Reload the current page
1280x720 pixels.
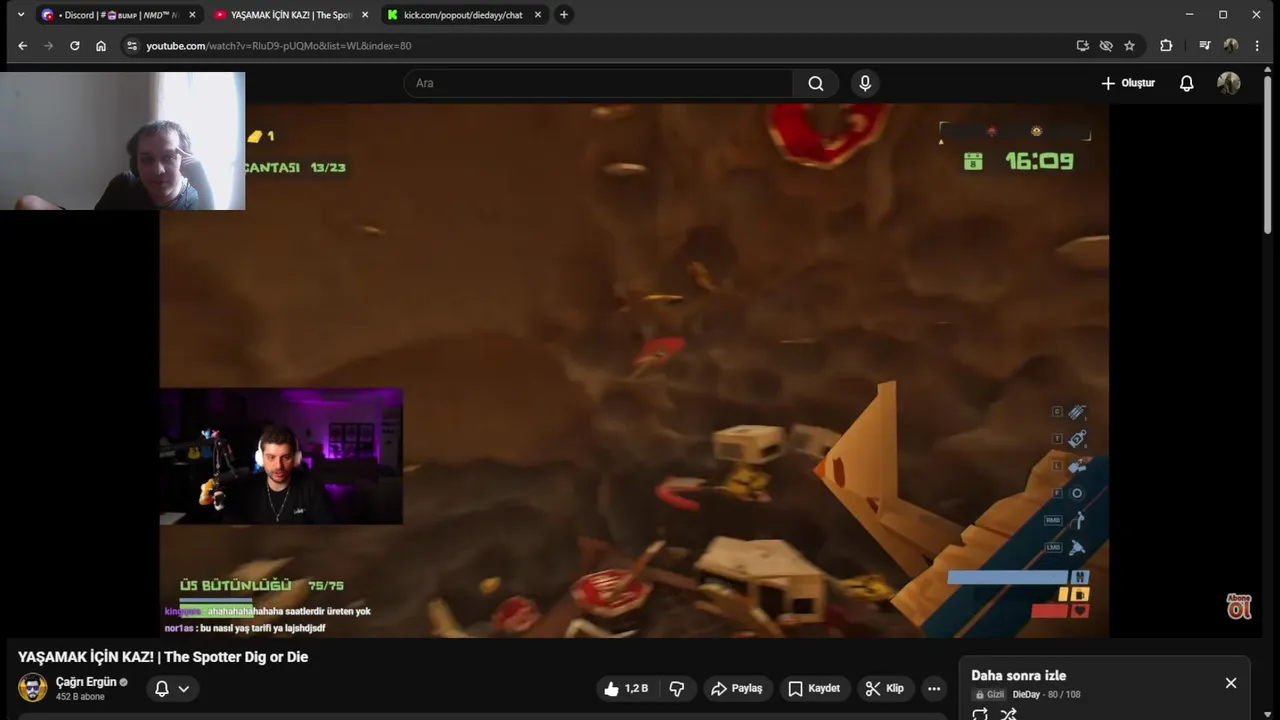pos(74,46)
